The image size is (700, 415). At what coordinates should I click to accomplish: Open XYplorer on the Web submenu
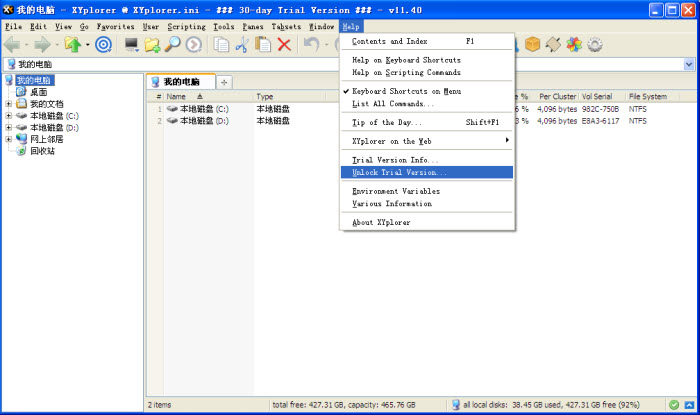(x=427, y=141)
